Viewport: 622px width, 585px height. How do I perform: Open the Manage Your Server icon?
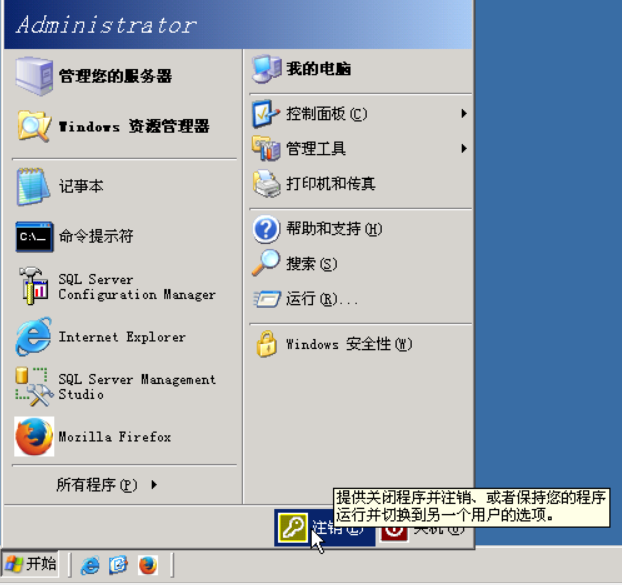click(34, 76)
